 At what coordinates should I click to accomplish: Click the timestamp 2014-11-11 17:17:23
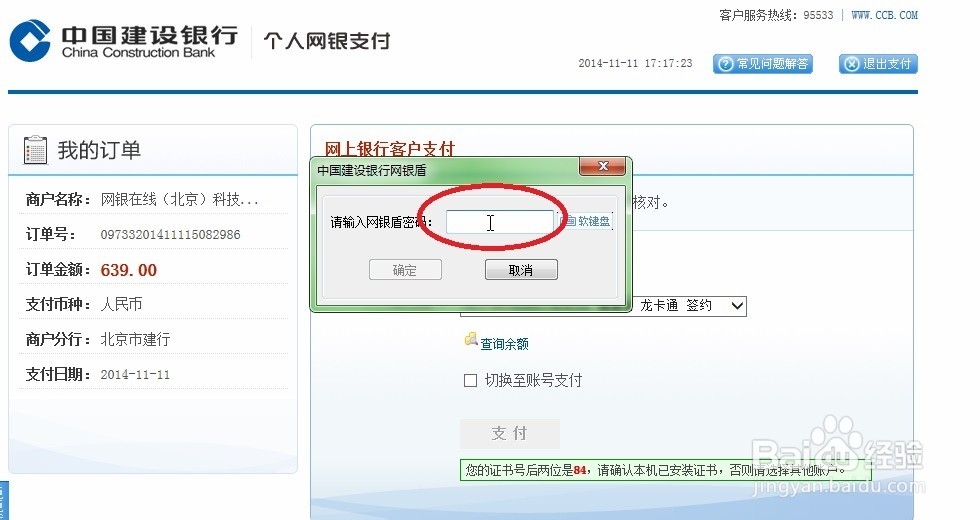tap(635, 63)
